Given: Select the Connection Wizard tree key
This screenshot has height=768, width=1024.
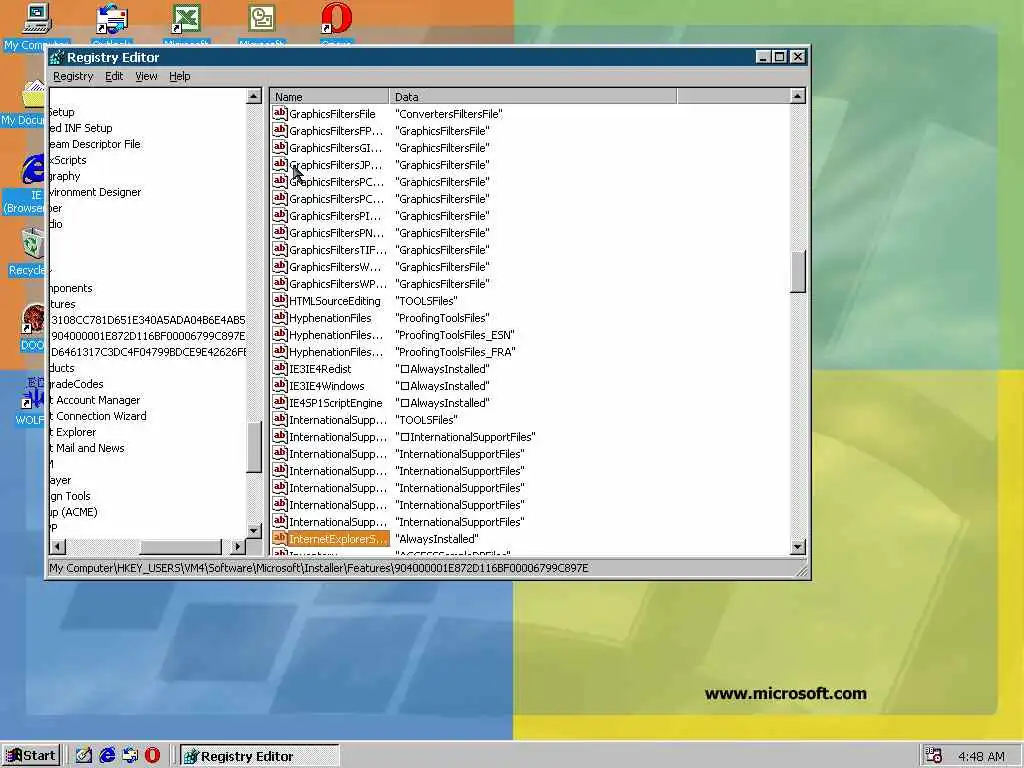Looking at the screenshot, I should [100, 416].
